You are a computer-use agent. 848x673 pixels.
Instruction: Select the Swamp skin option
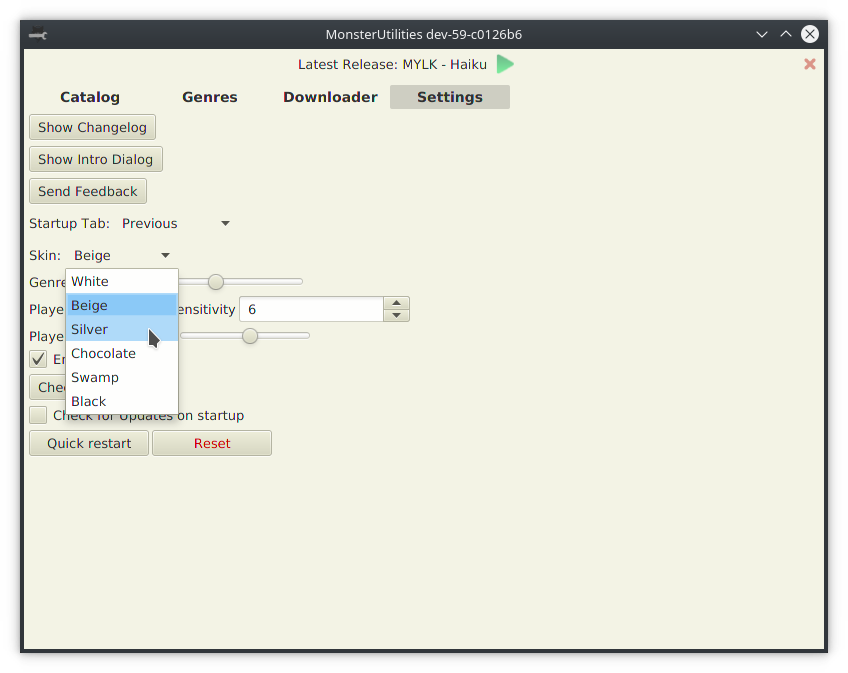(x=122, y=377)
